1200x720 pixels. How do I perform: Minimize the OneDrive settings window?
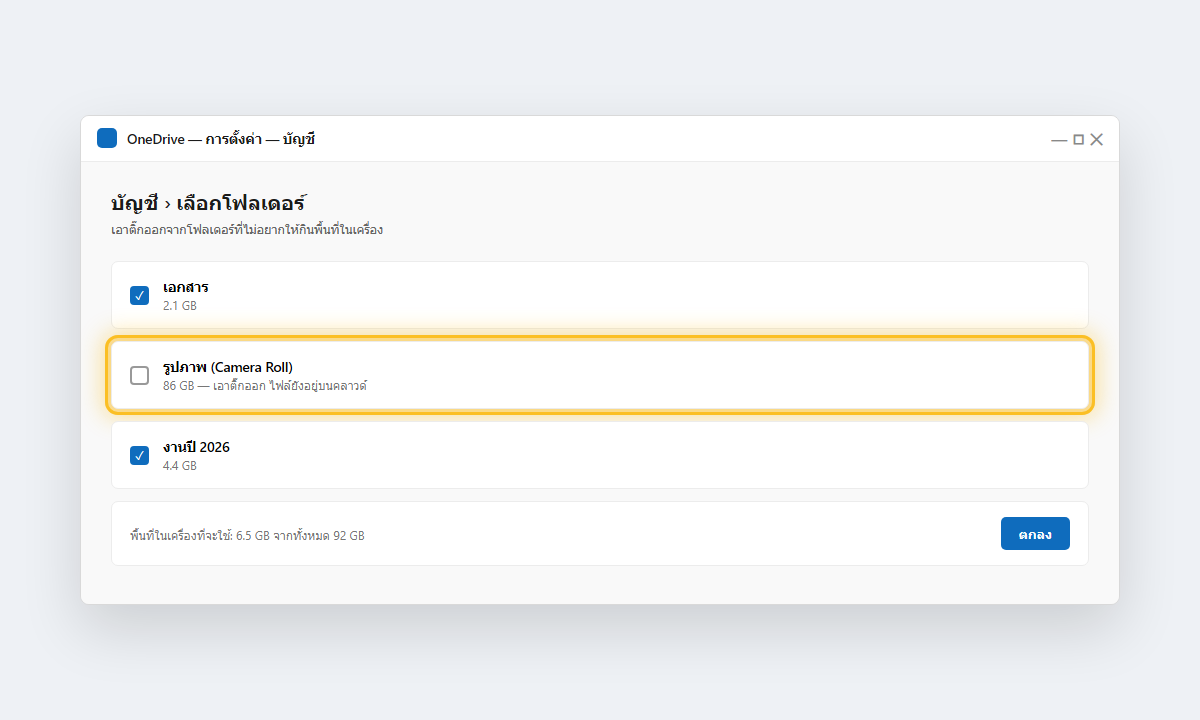[x=1059, y=140]
